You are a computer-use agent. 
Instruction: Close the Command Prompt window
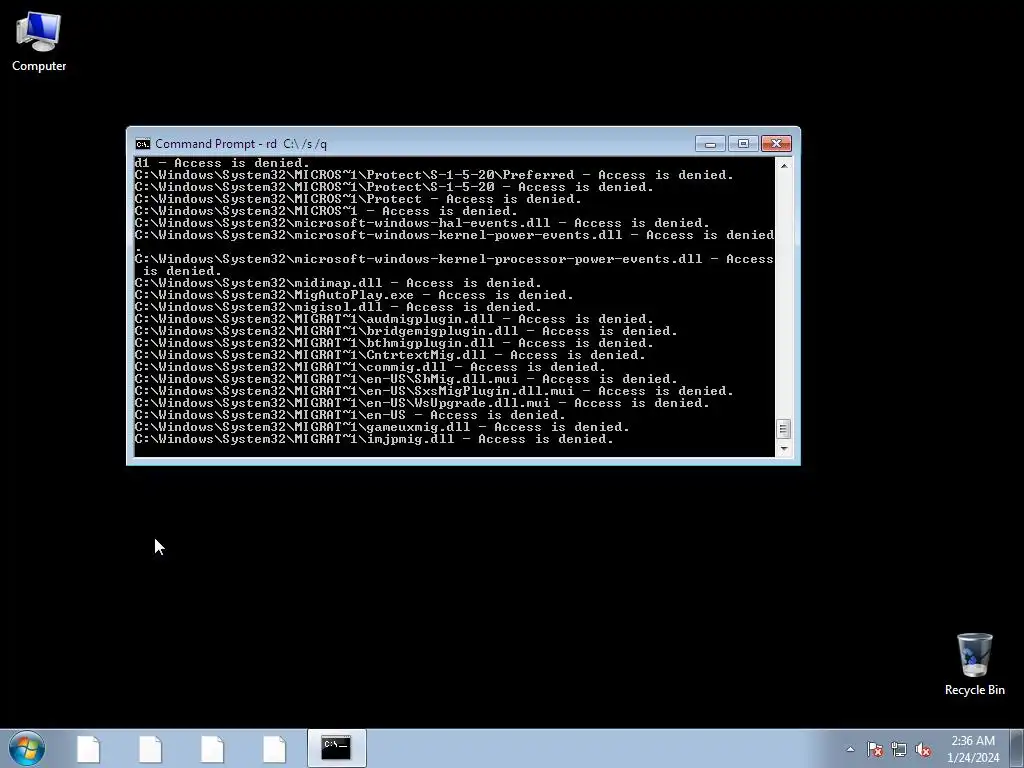click(x=776, y=144)
